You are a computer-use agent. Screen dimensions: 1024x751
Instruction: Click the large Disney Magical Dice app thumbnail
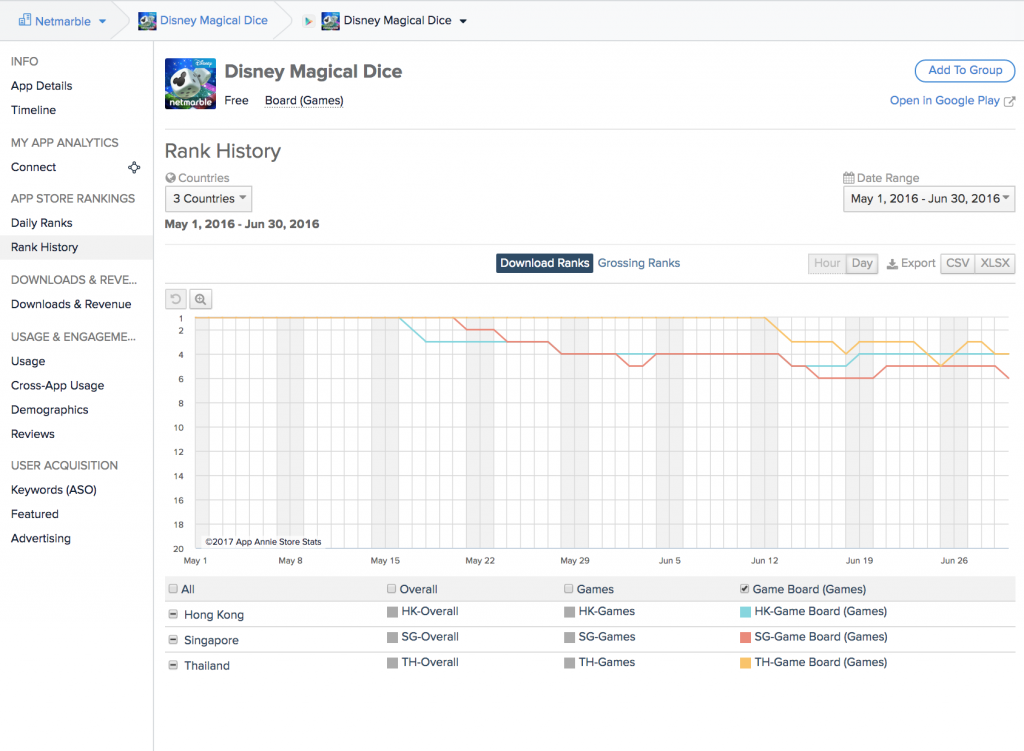[190, 84]
